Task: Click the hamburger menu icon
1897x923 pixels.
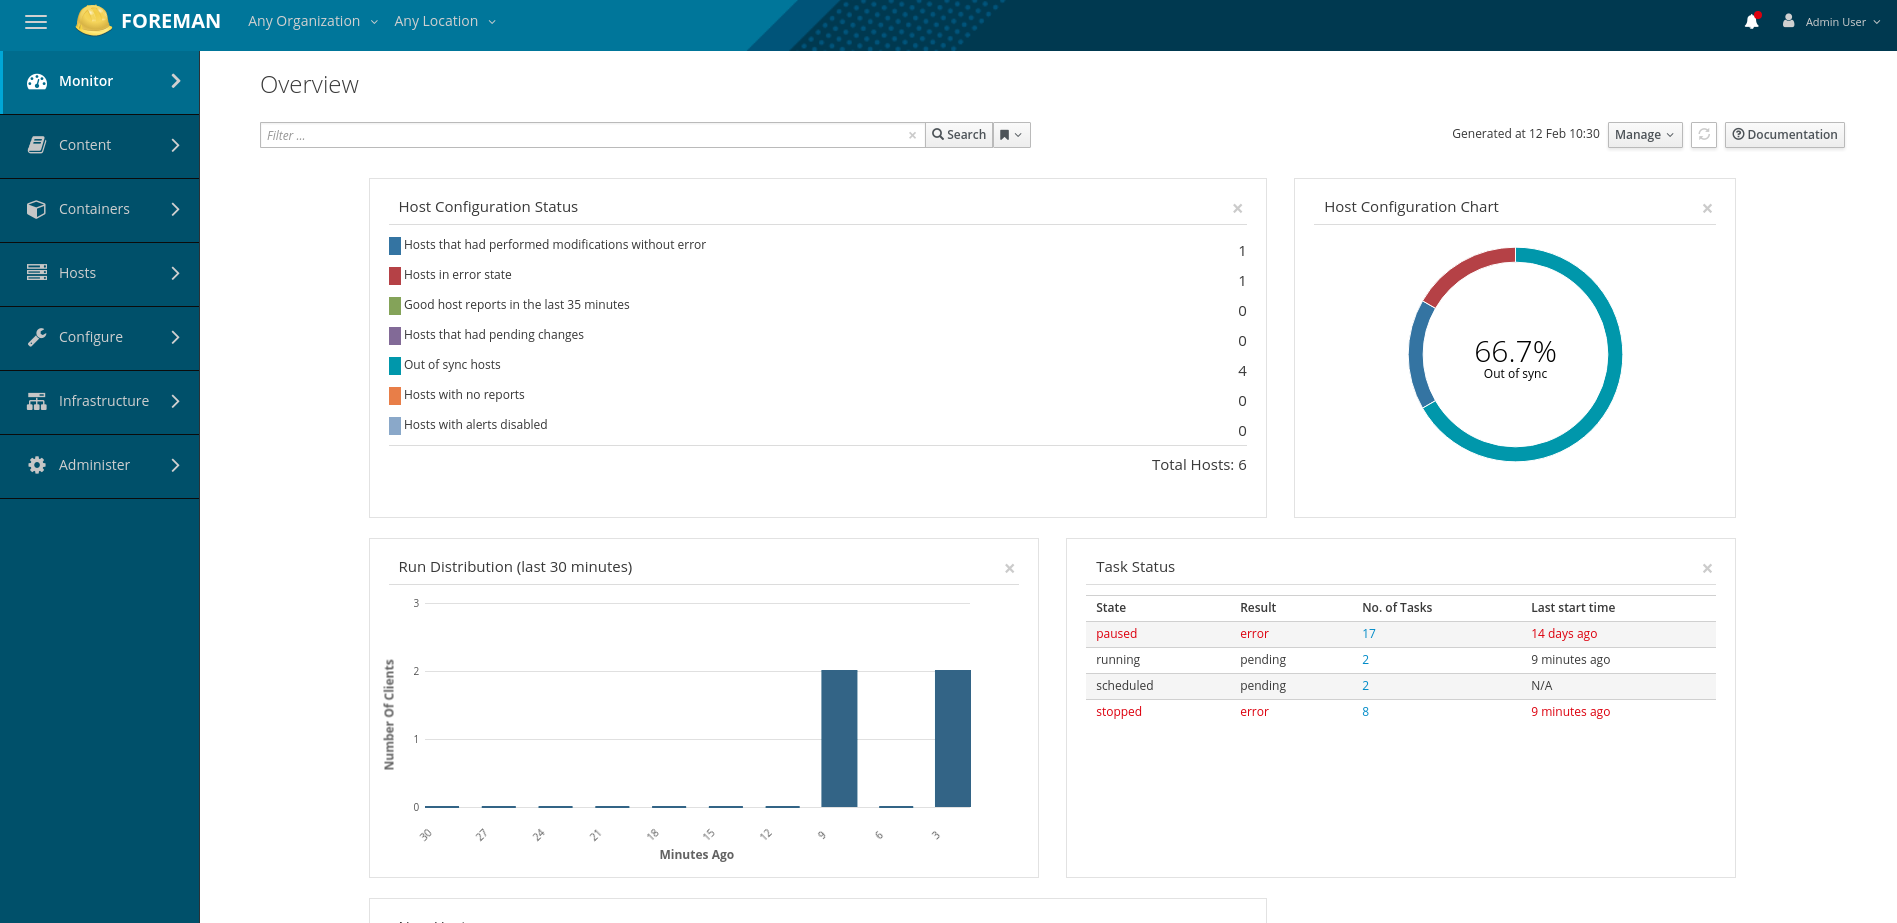Action: 36,22
